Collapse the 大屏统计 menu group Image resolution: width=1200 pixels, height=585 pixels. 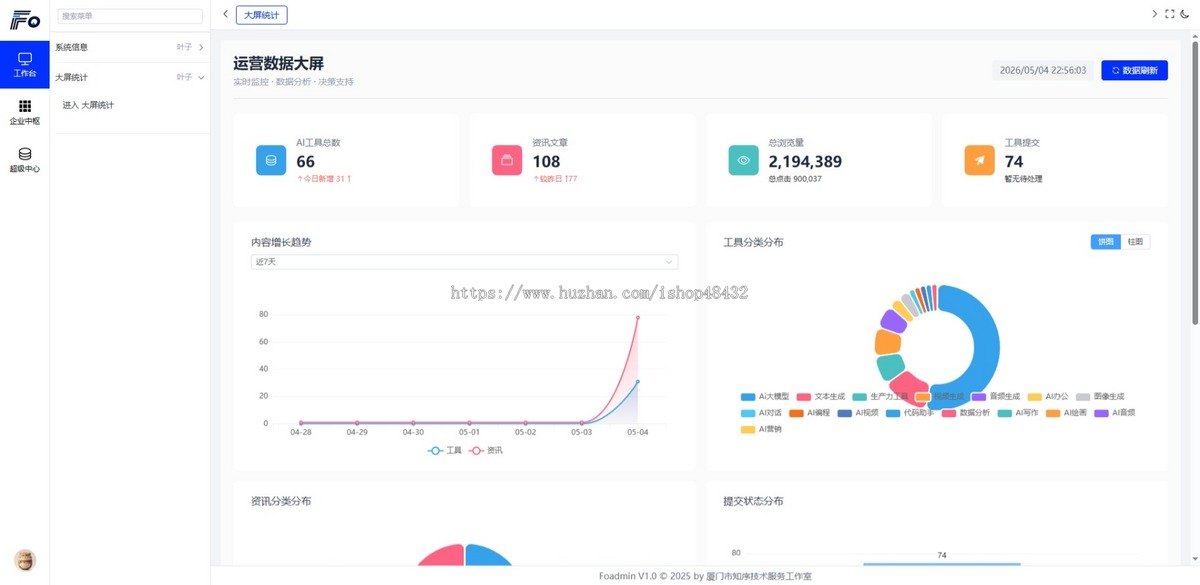click(130, 77)
